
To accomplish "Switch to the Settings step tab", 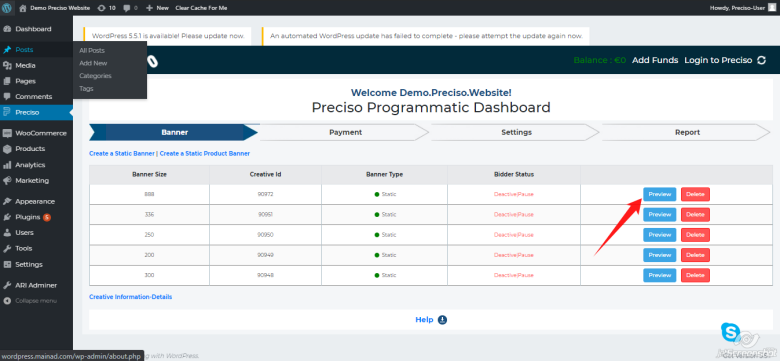I will [516, 132].
